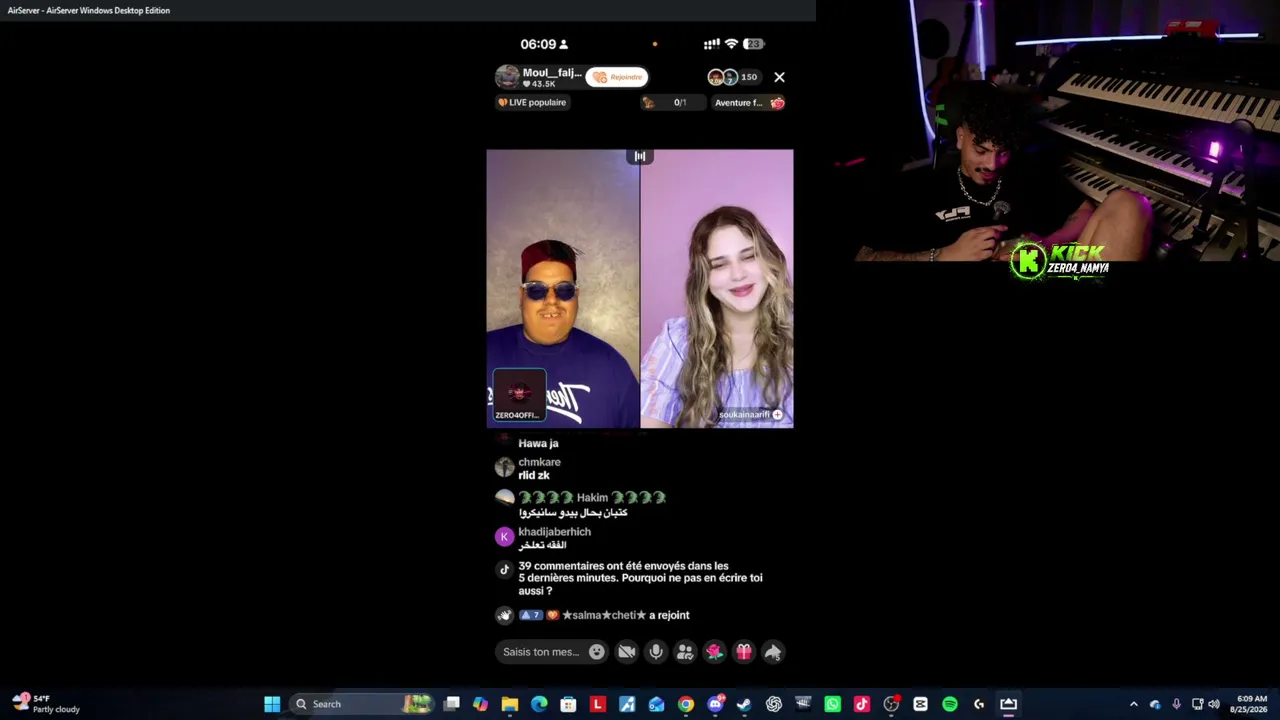The width and height of the screenshot is (1280, 720).
Task: Open the Windows Start menu
Action: pyautogui.click(x=272, y=704)
